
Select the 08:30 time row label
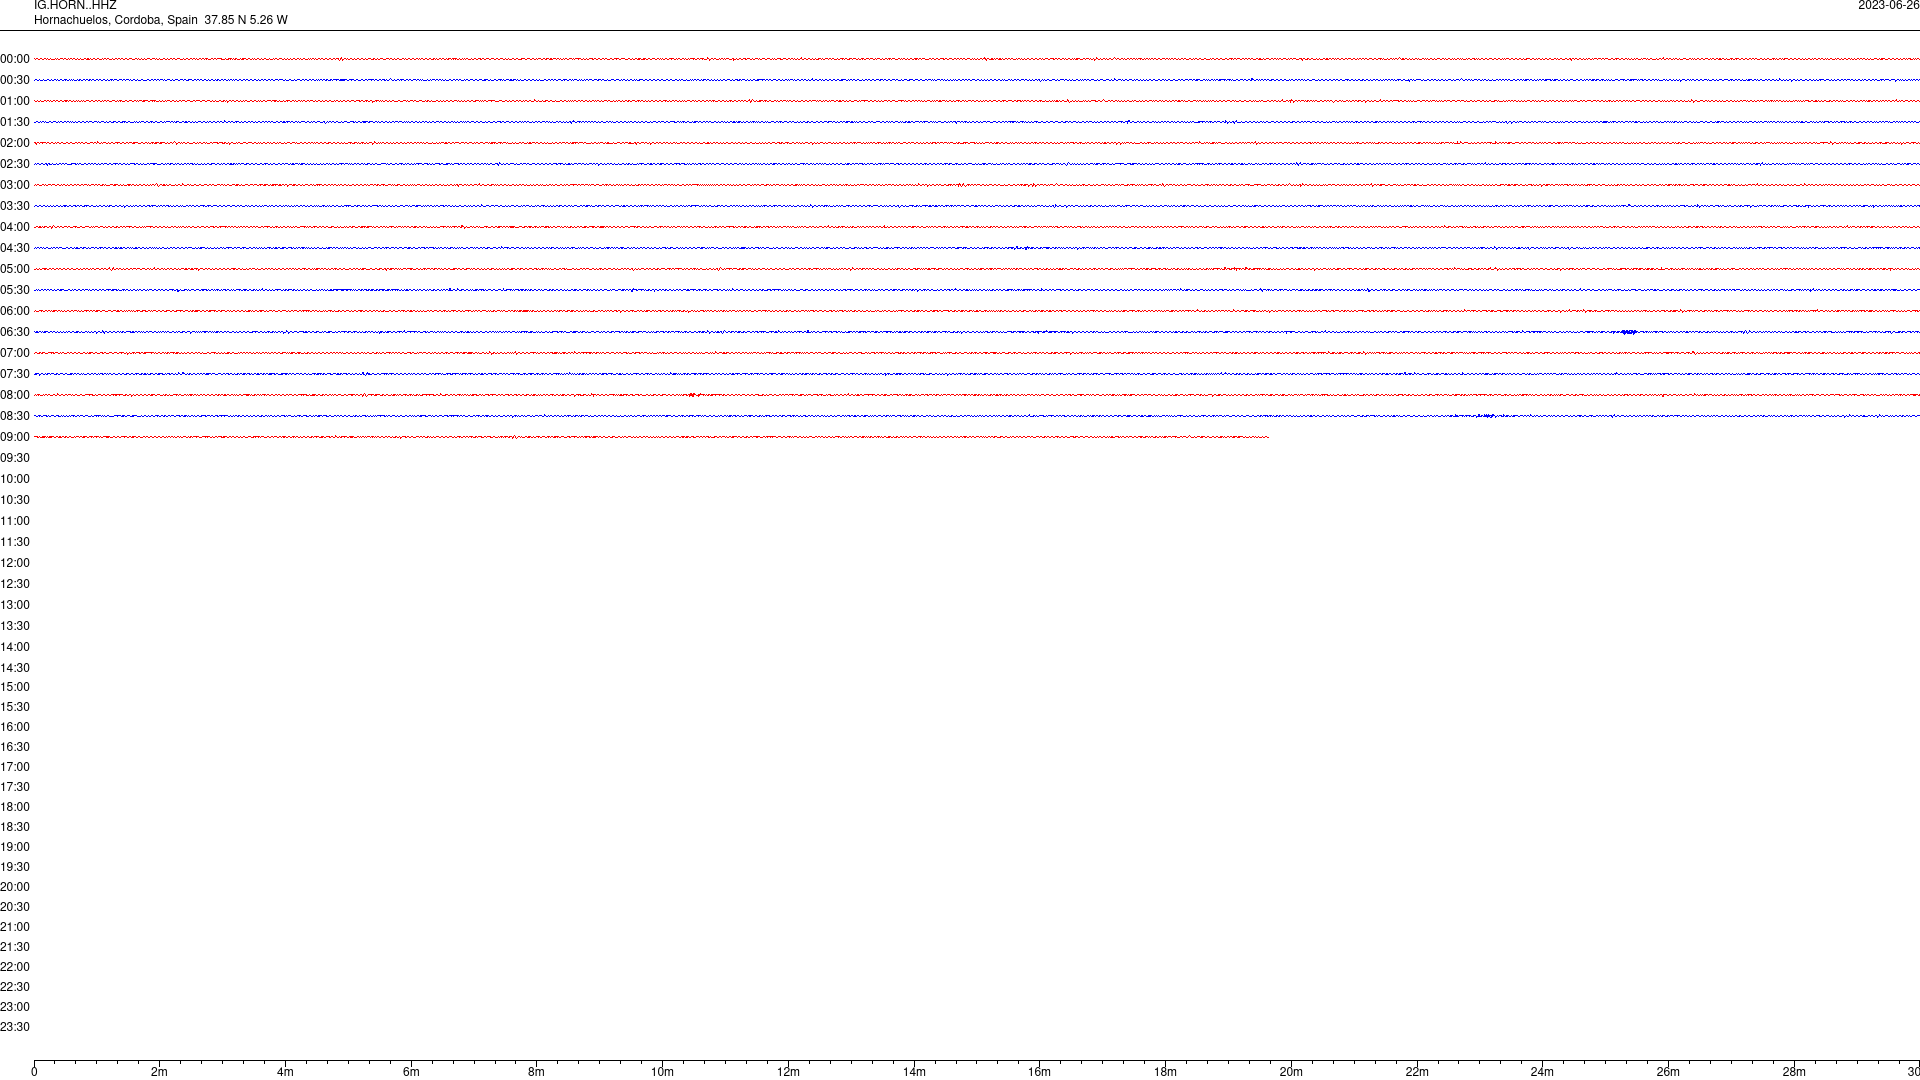coord(15,416)
